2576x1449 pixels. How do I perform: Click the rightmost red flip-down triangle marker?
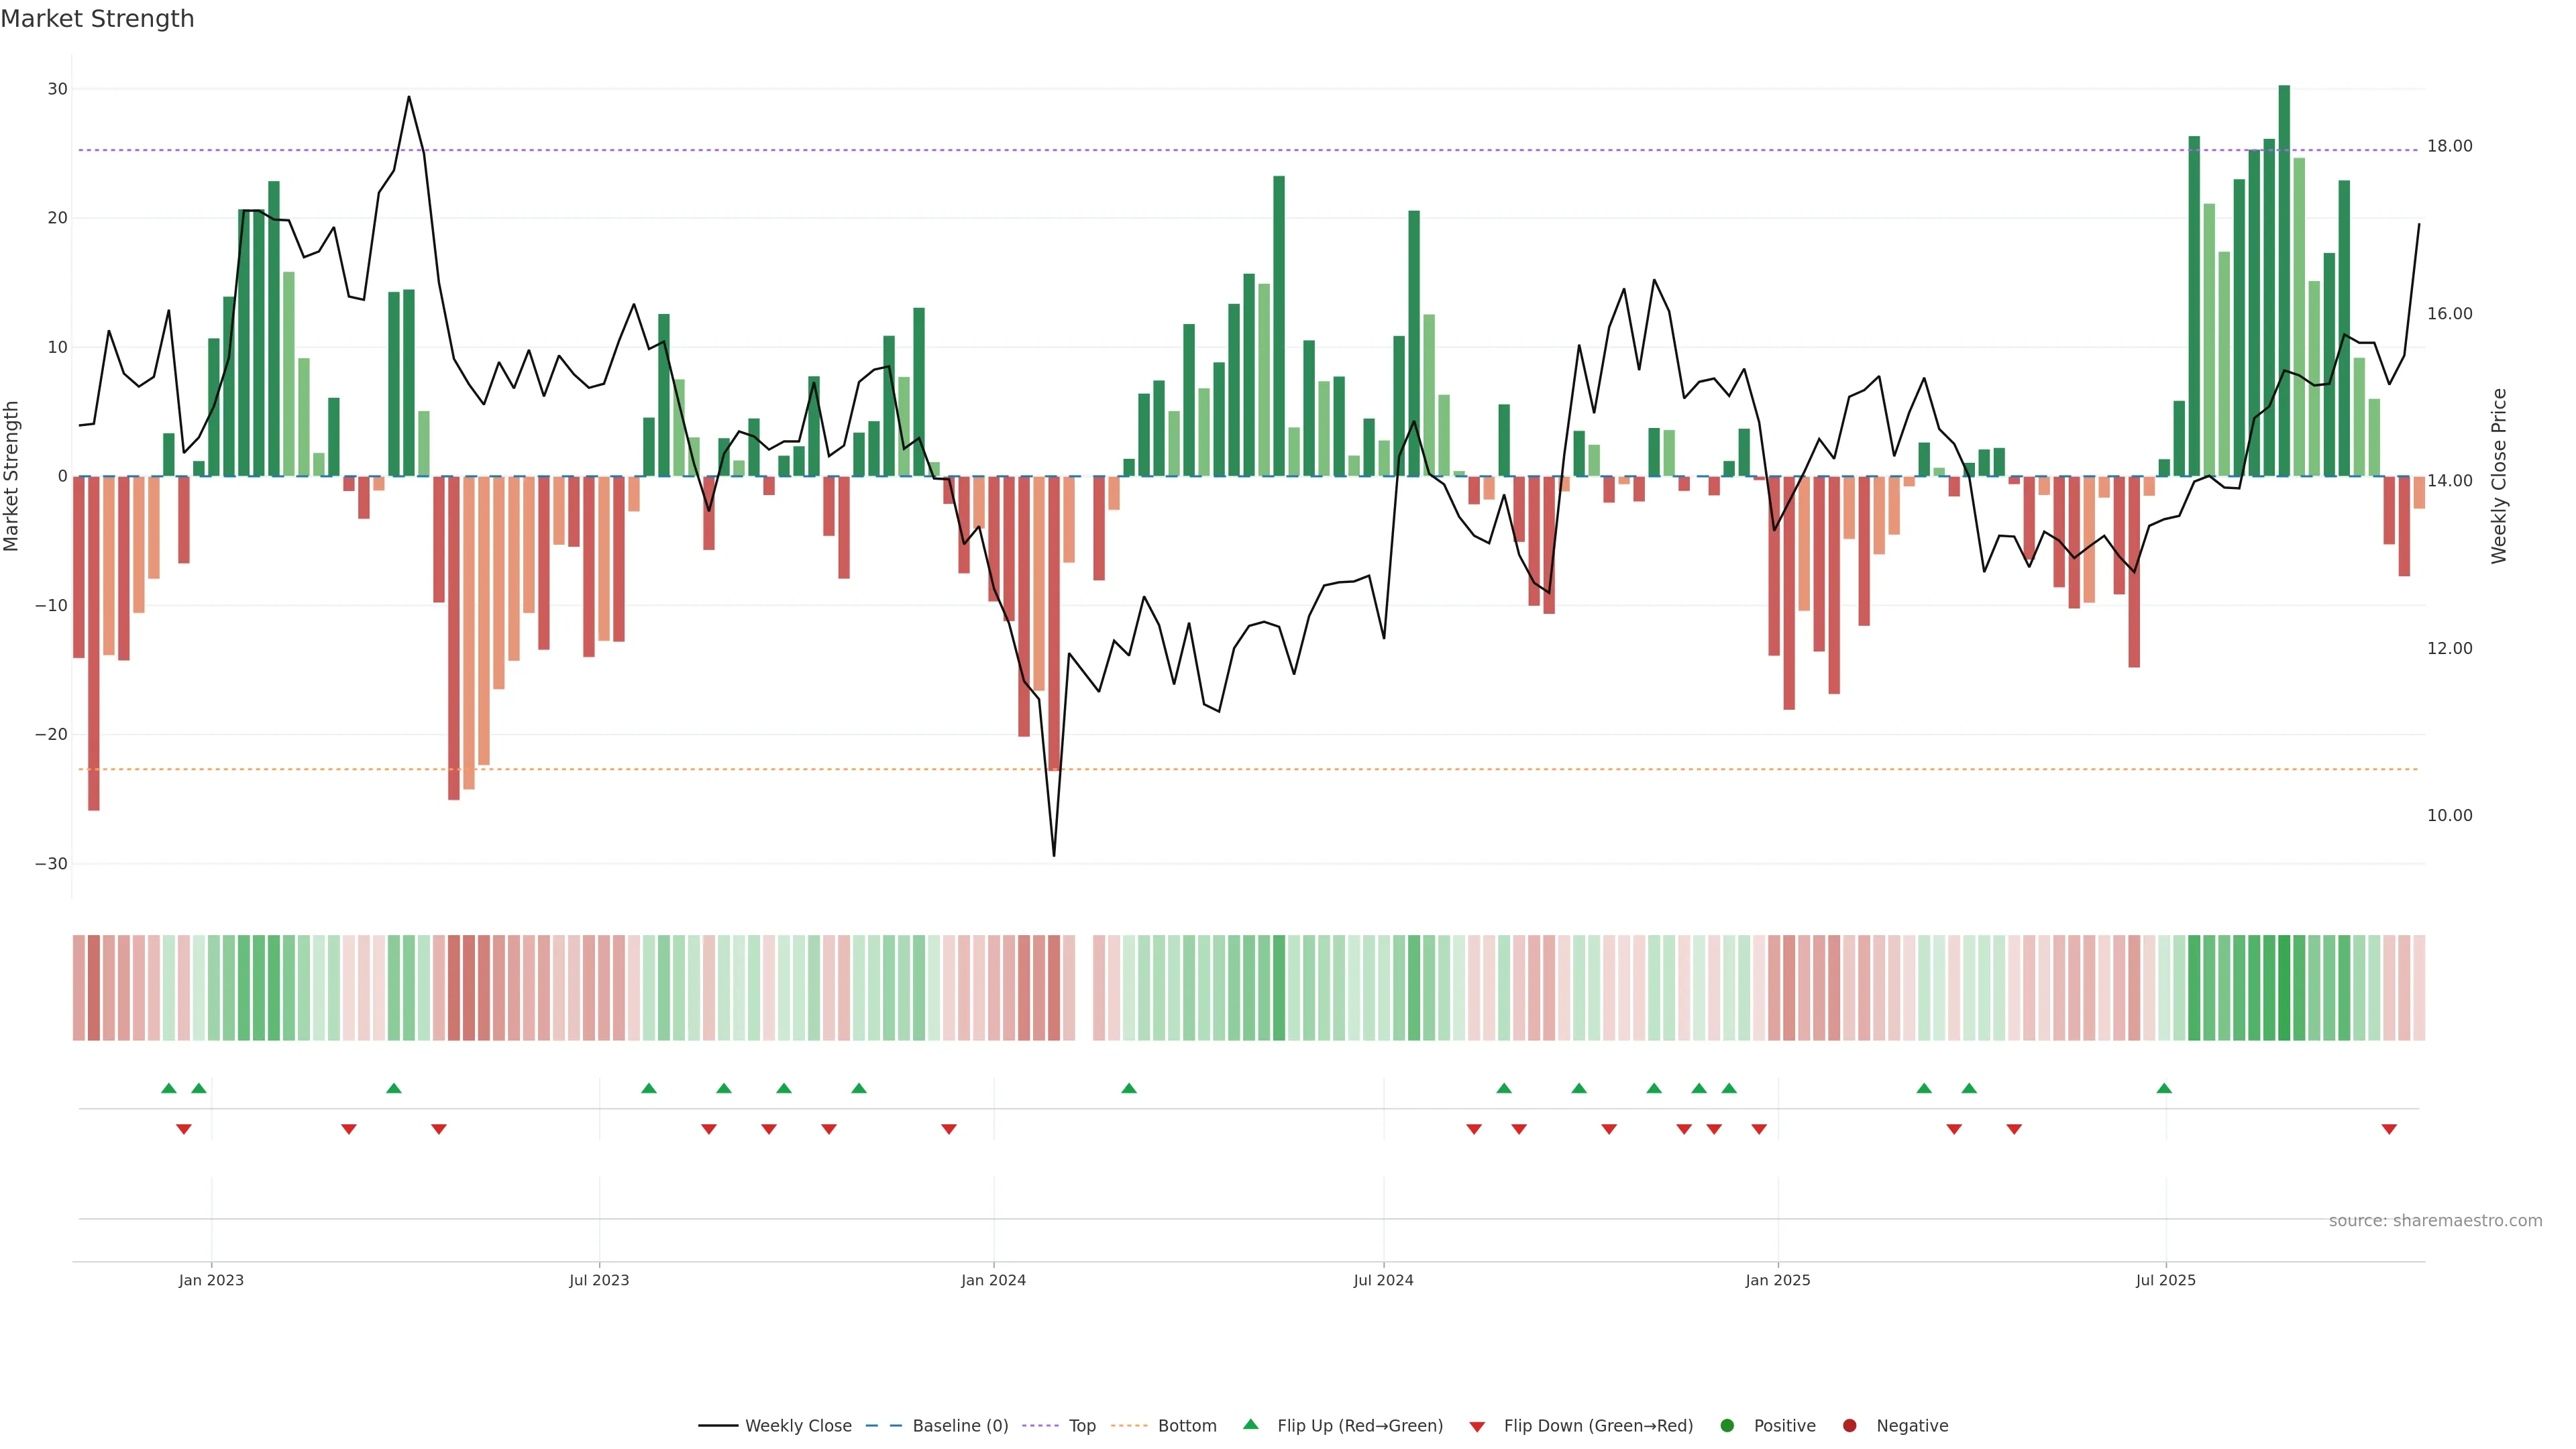click(2389, 1129)
